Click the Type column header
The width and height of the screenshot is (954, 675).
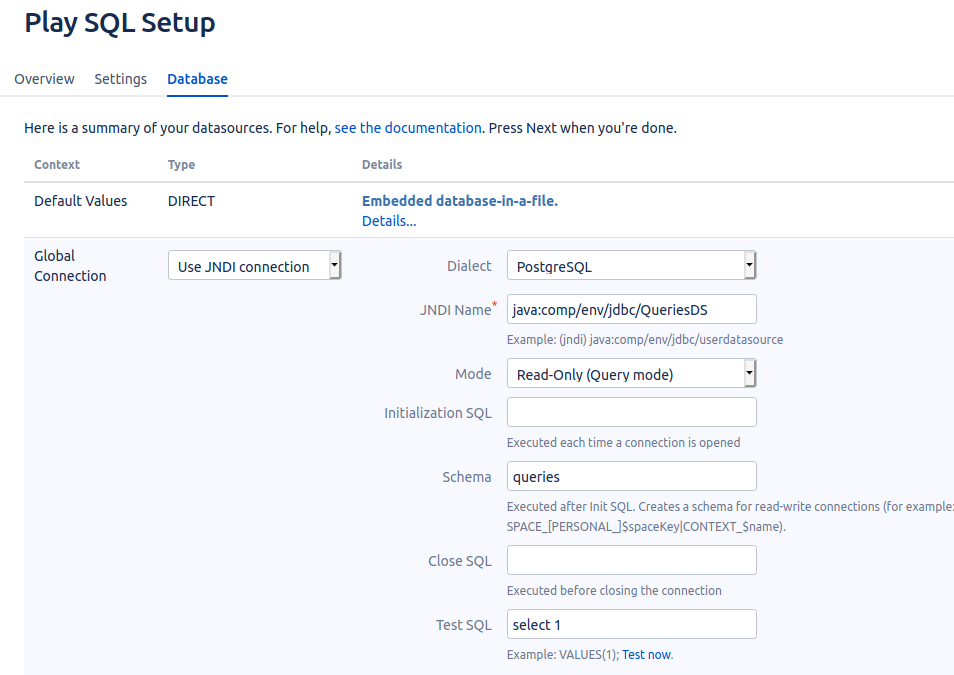pyautogui.click(x=181, y=165)
